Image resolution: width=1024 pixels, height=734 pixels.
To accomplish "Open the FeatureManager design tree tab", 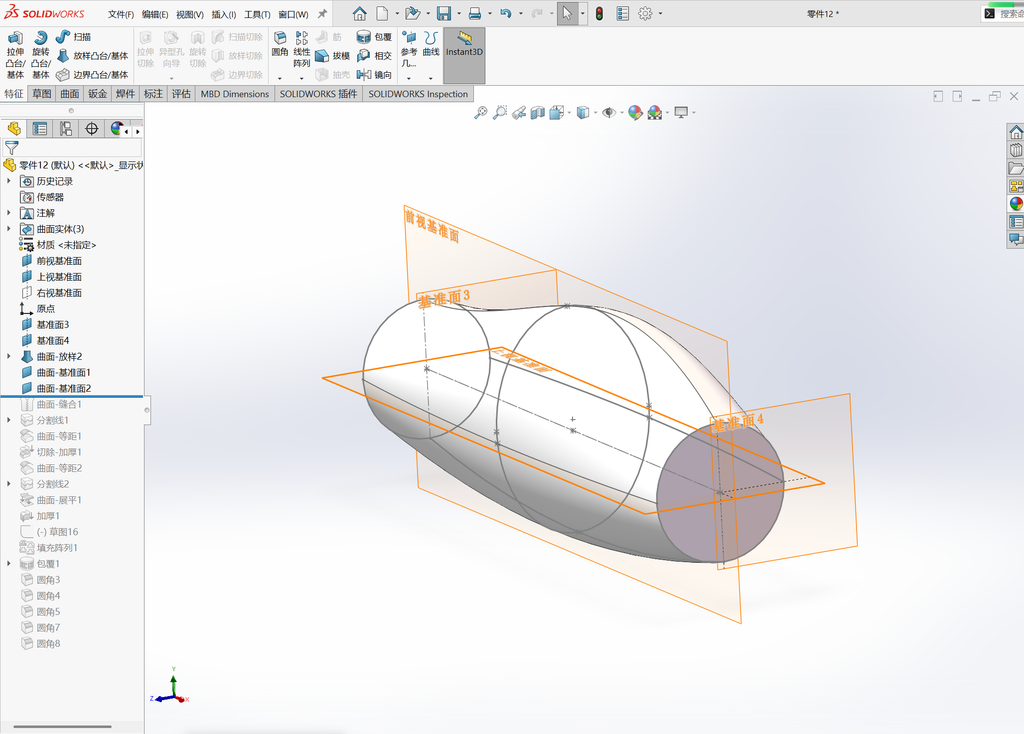I will pos(14,129).
